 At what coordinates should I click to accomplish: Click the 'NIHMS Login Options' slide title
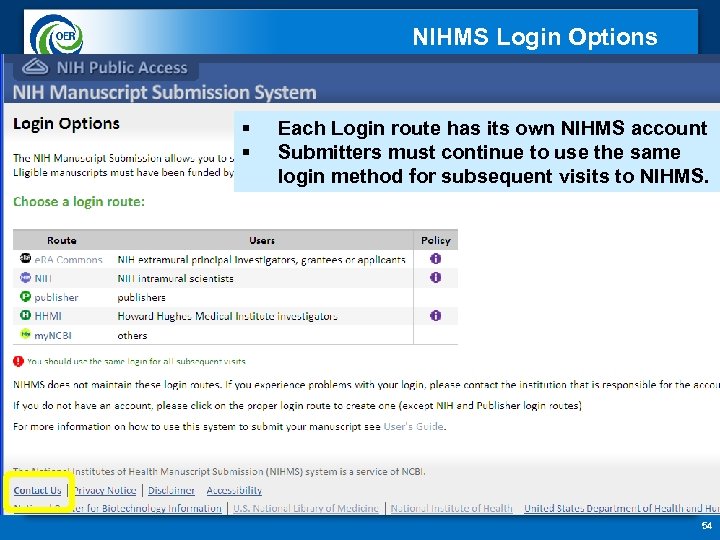pyautogui.click(x=535, y=37)
